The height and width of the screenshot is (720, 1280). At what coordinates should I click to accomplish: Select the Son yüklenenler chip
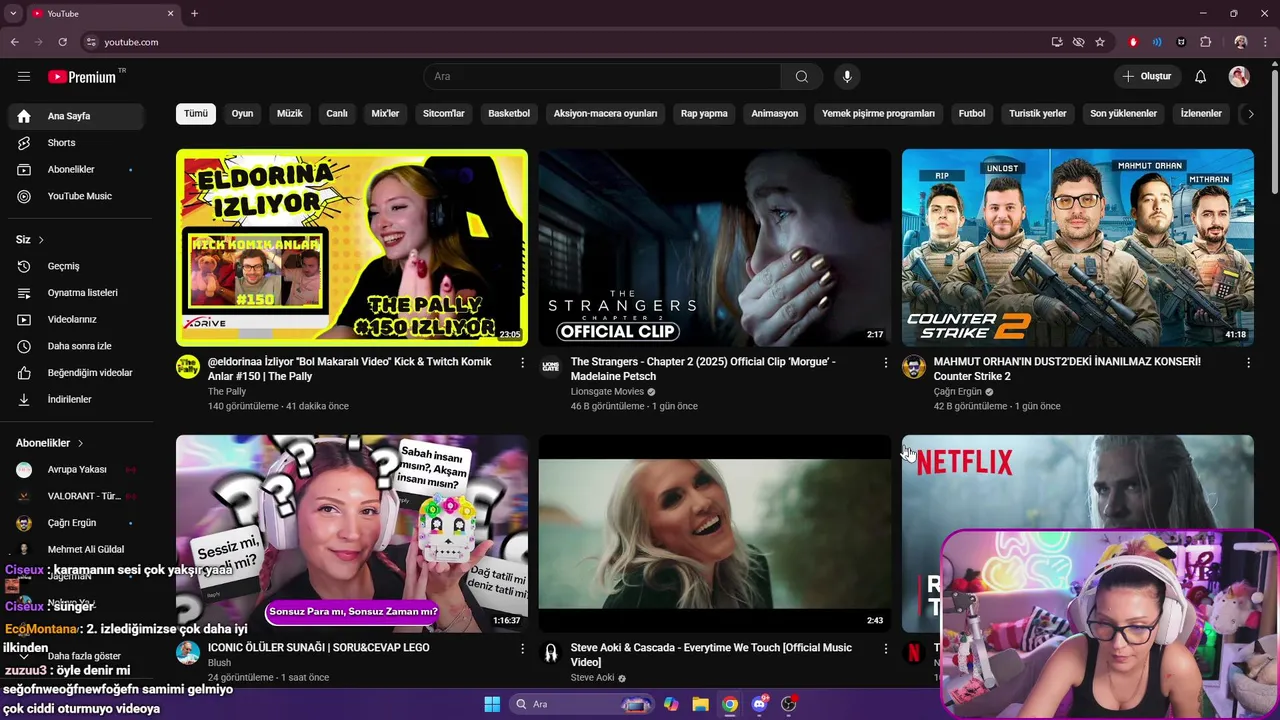point(1123,114)
